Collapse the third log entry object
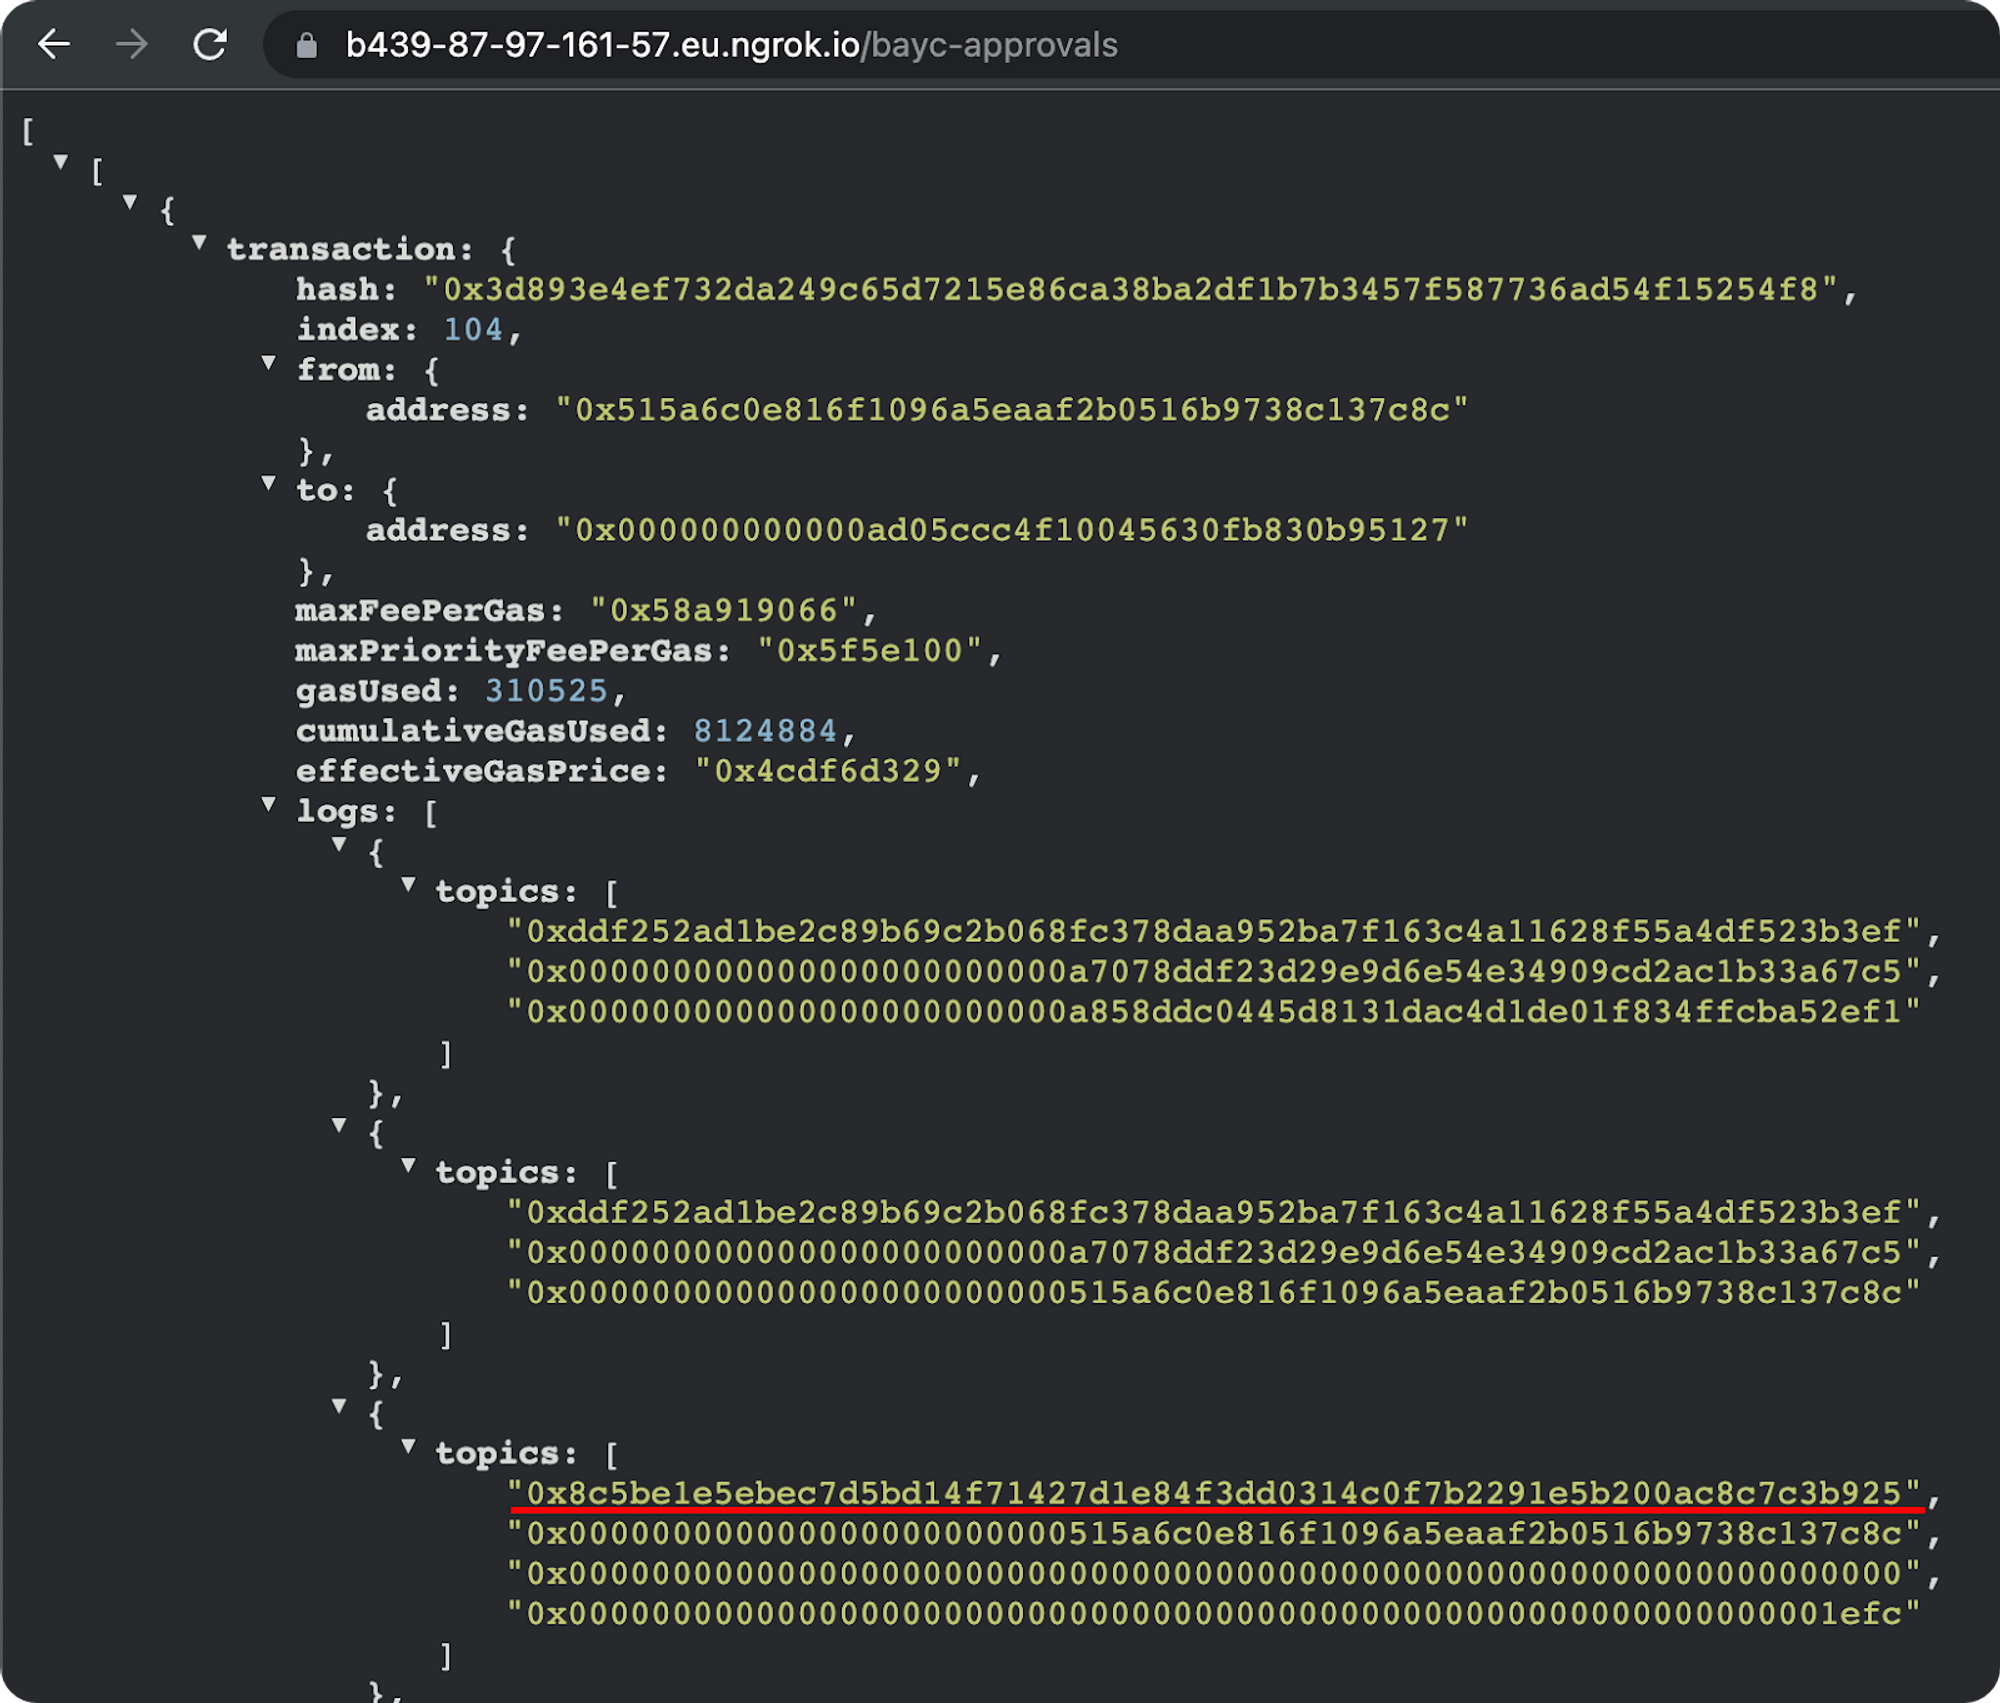 pyautogui.click(x=339, y=1406)
